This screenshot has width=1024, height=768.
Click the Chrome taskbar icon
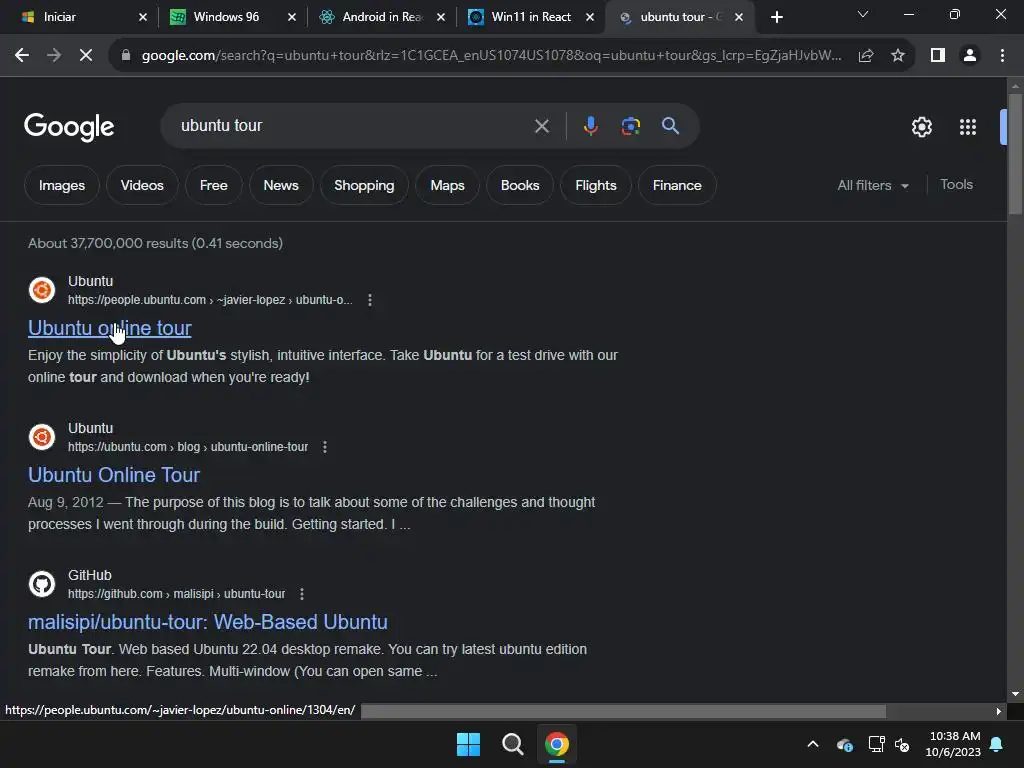(x=557, y=744)
